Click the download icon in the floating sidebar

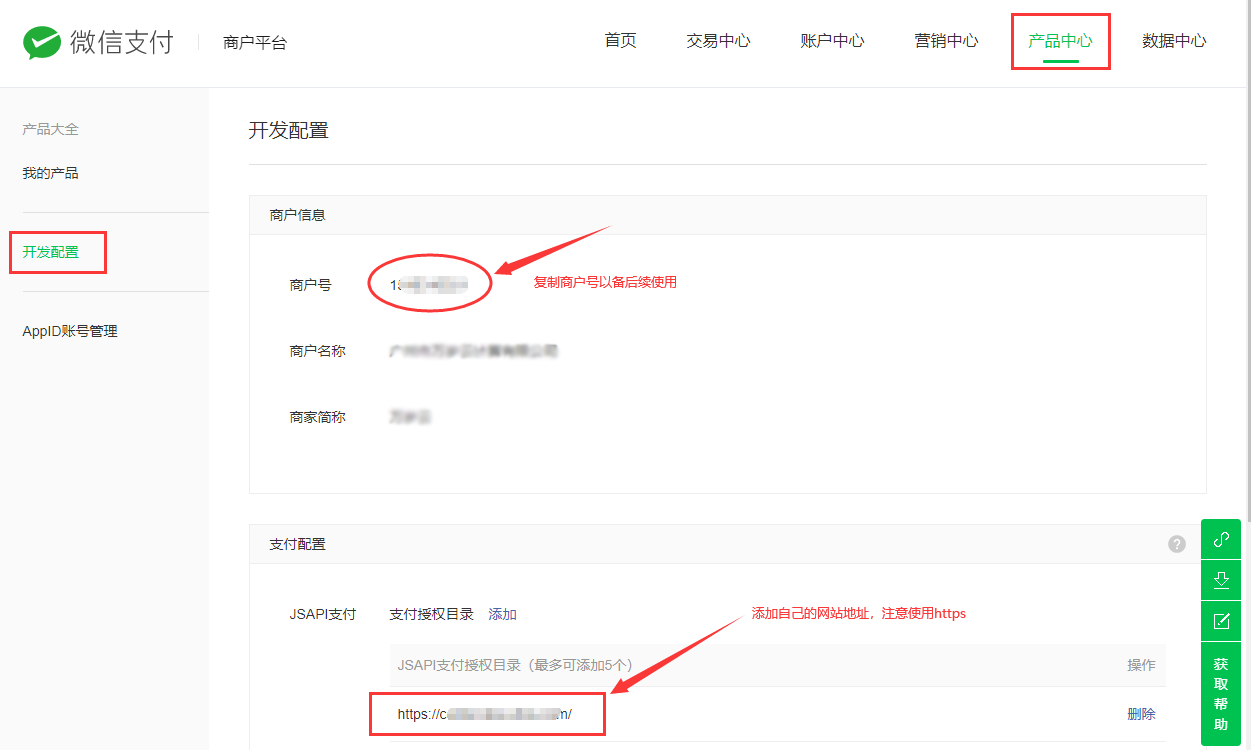tap(1221, 580)
